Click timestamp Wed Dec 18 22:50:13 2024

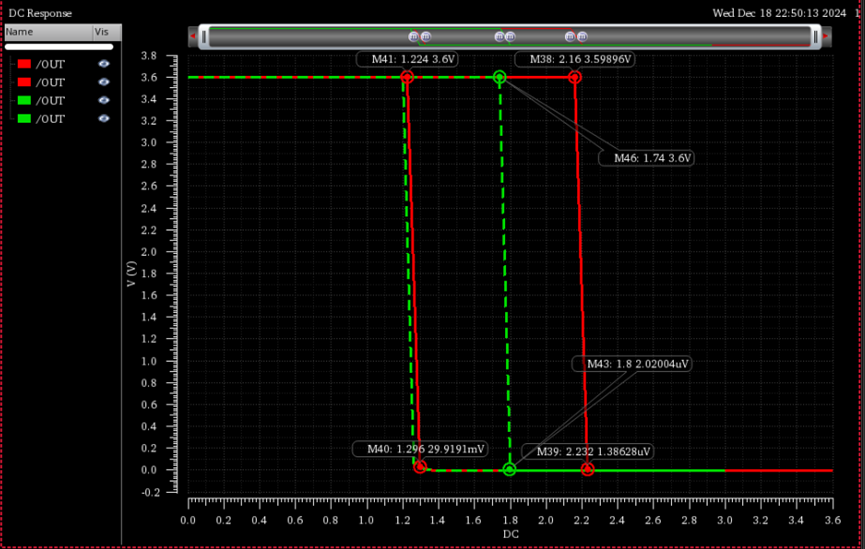coord(779,13)
